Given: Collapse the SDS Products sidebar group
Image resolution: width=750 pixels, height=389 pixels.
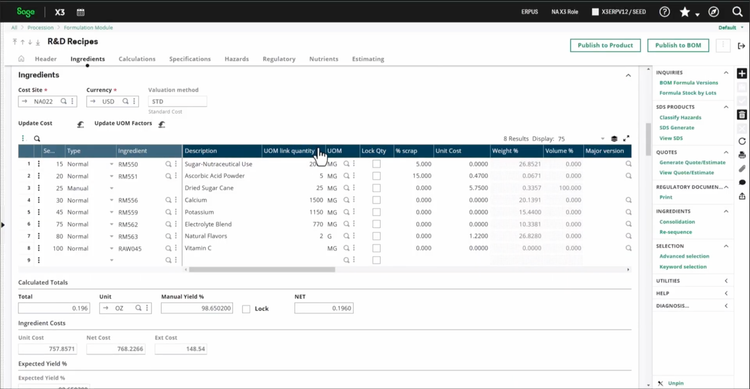Looking at the screenshot, I should (726, 107).
